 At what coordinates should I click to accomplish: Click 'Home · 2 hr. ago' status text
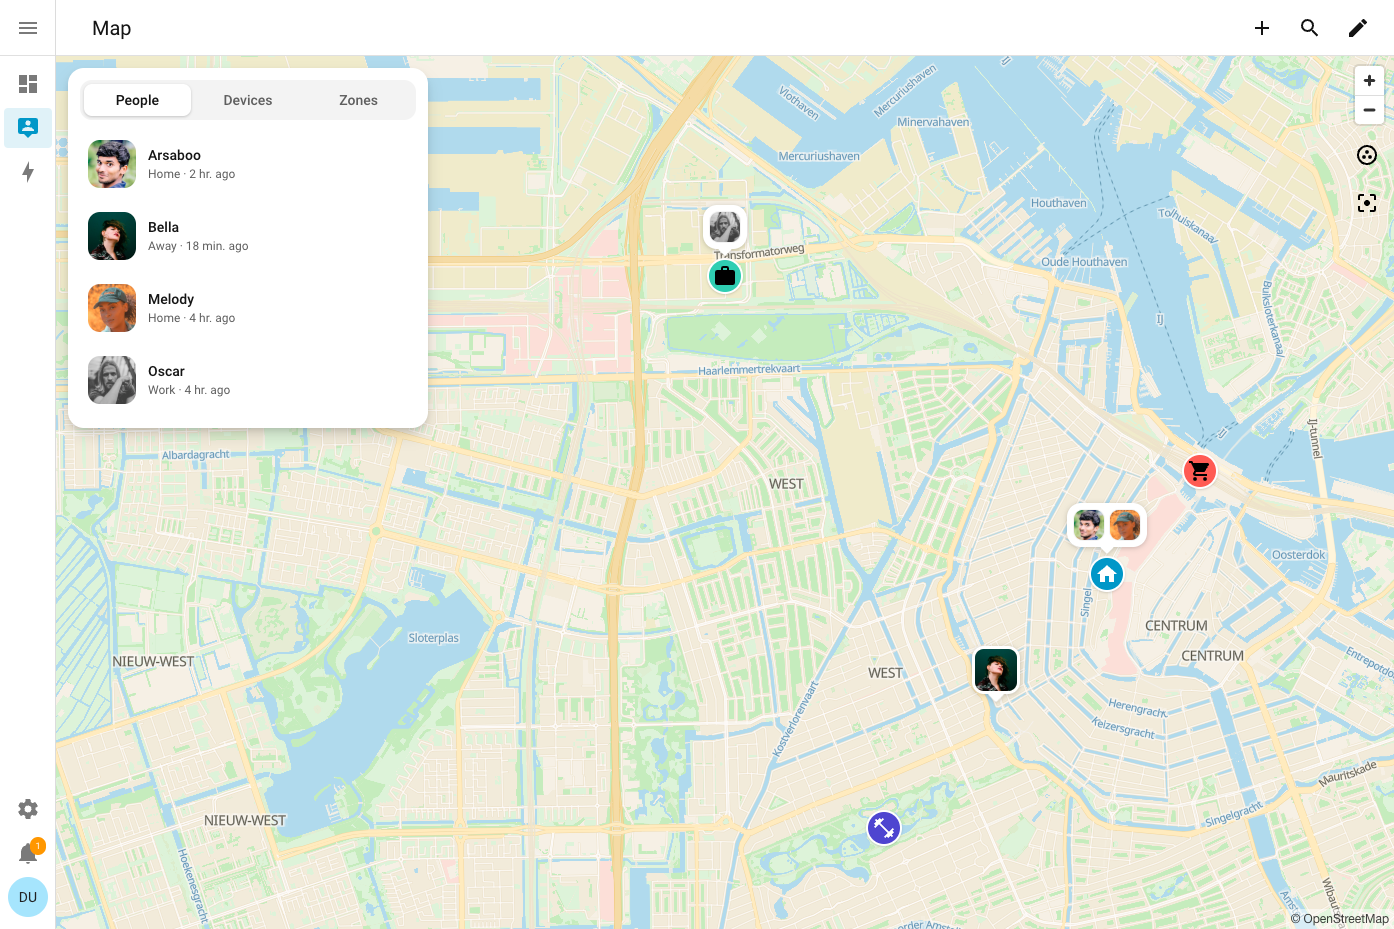coord(191,174)
